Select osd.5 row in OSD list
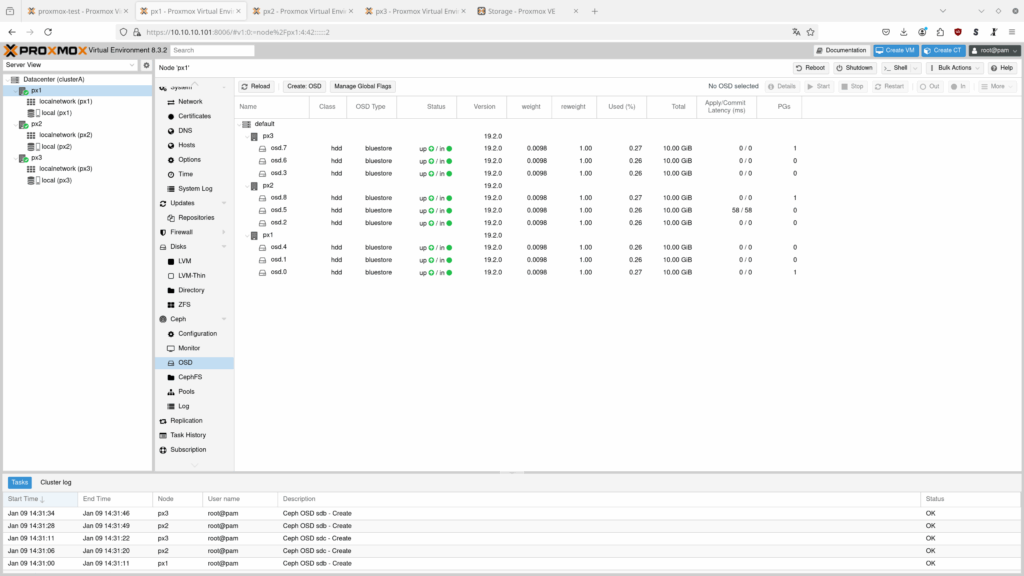The height and width of the screenshot is (576, 1024). (516, 210)
